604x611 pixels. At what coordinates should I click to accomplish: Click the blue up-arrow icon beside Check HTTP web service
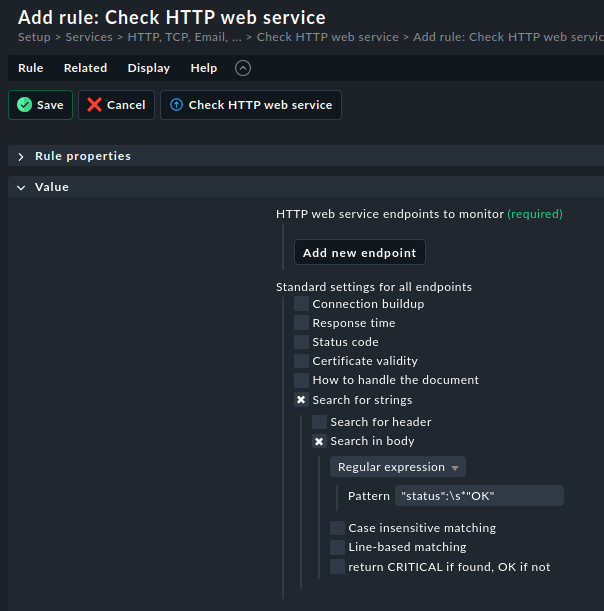click(x=177, y=105)
